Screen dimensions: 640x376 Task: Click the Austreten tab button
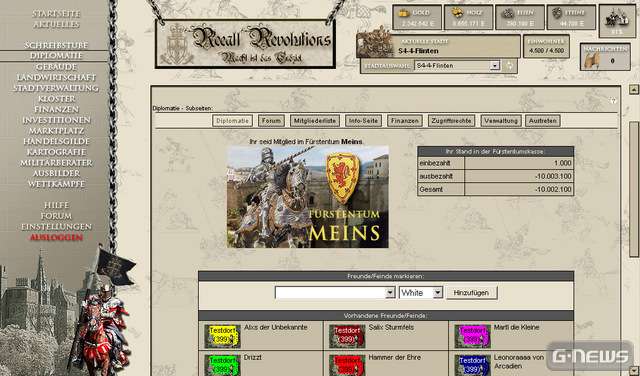pos(542,121)
